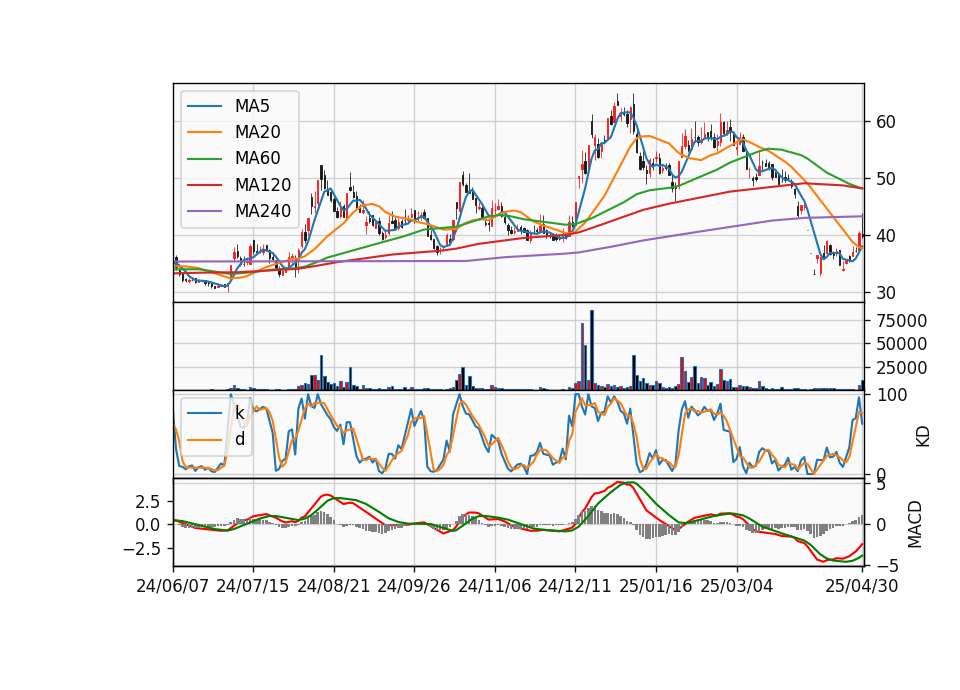Click the tallest volume bar in December
The width and height of the screenshot is (960, 690).
click(591, 350)
